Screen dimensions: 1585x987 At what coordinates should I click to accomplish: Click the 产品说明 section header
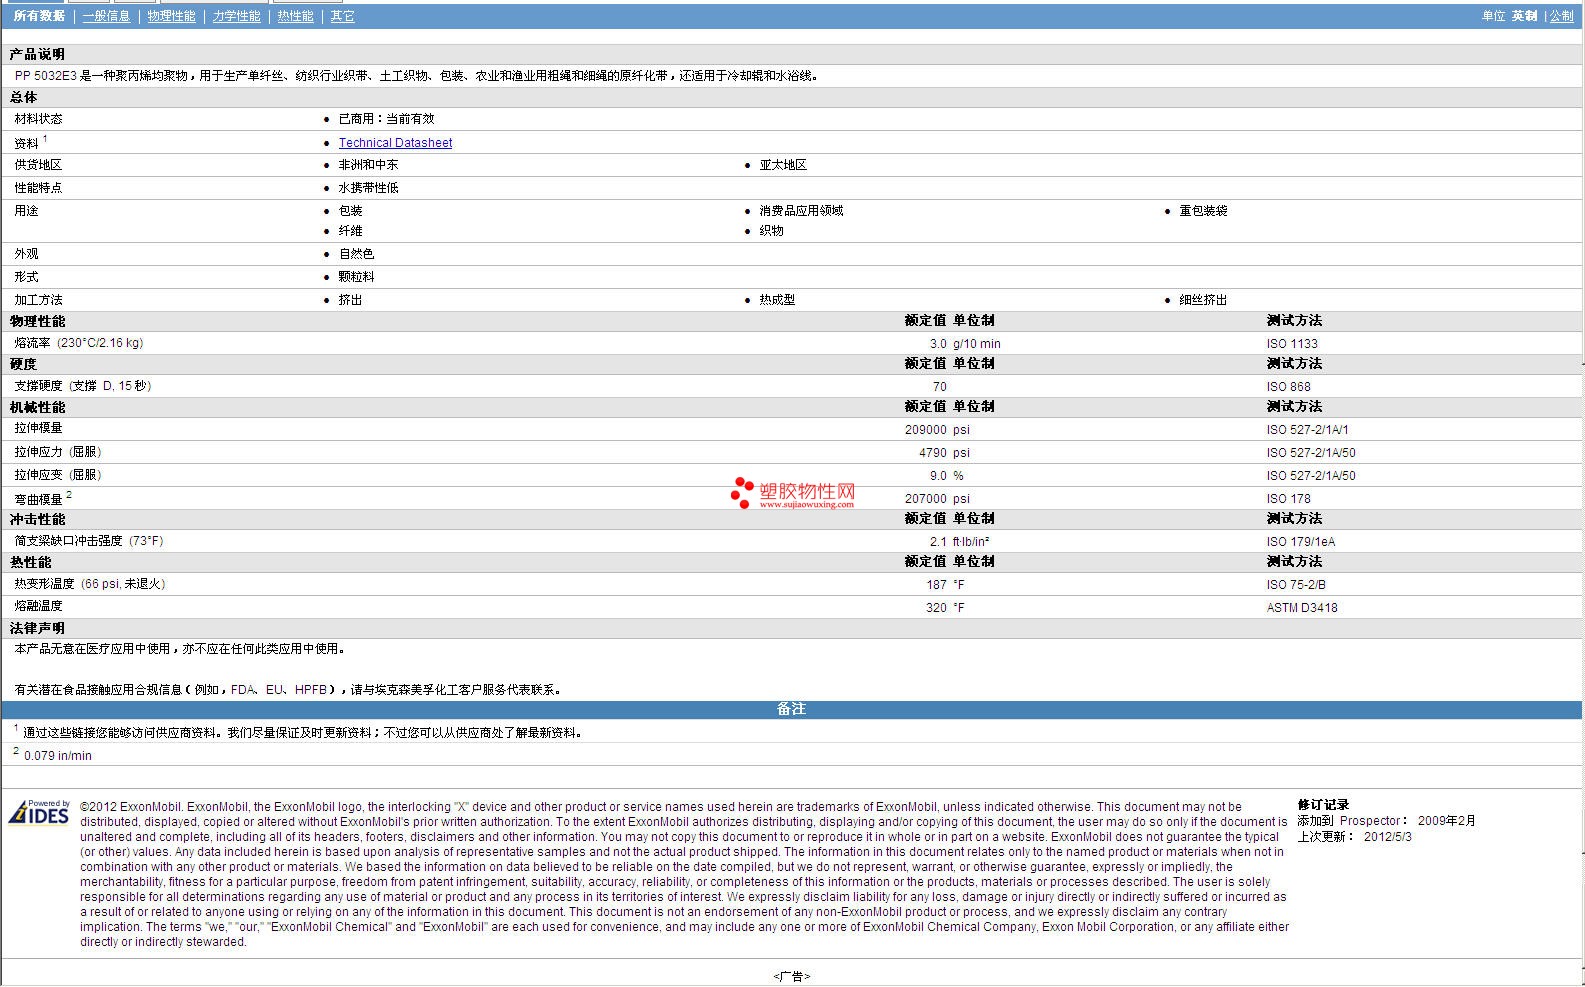(37, 54)
